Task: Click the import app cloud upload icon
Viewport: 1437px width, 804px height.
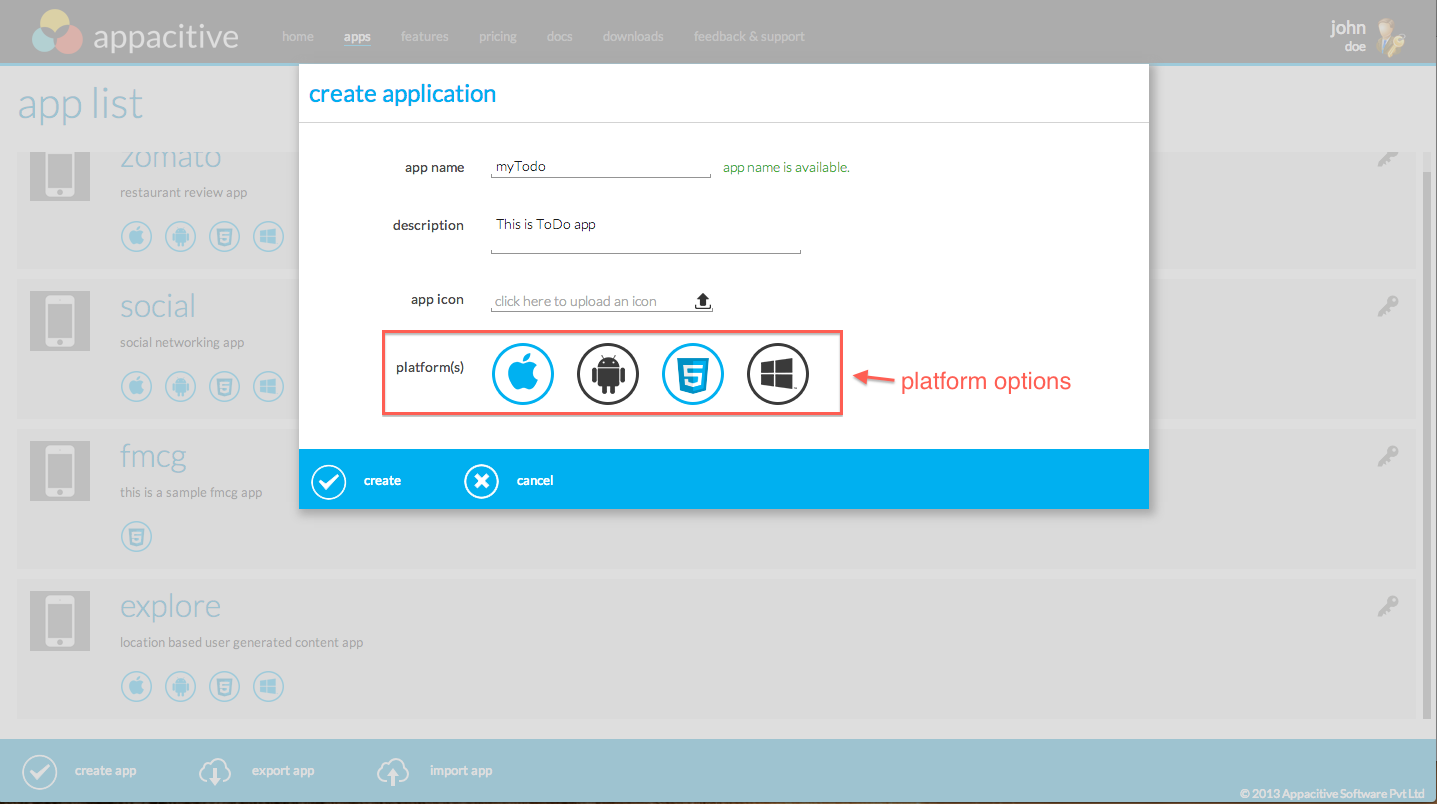Action: click(x=393, y=771)
